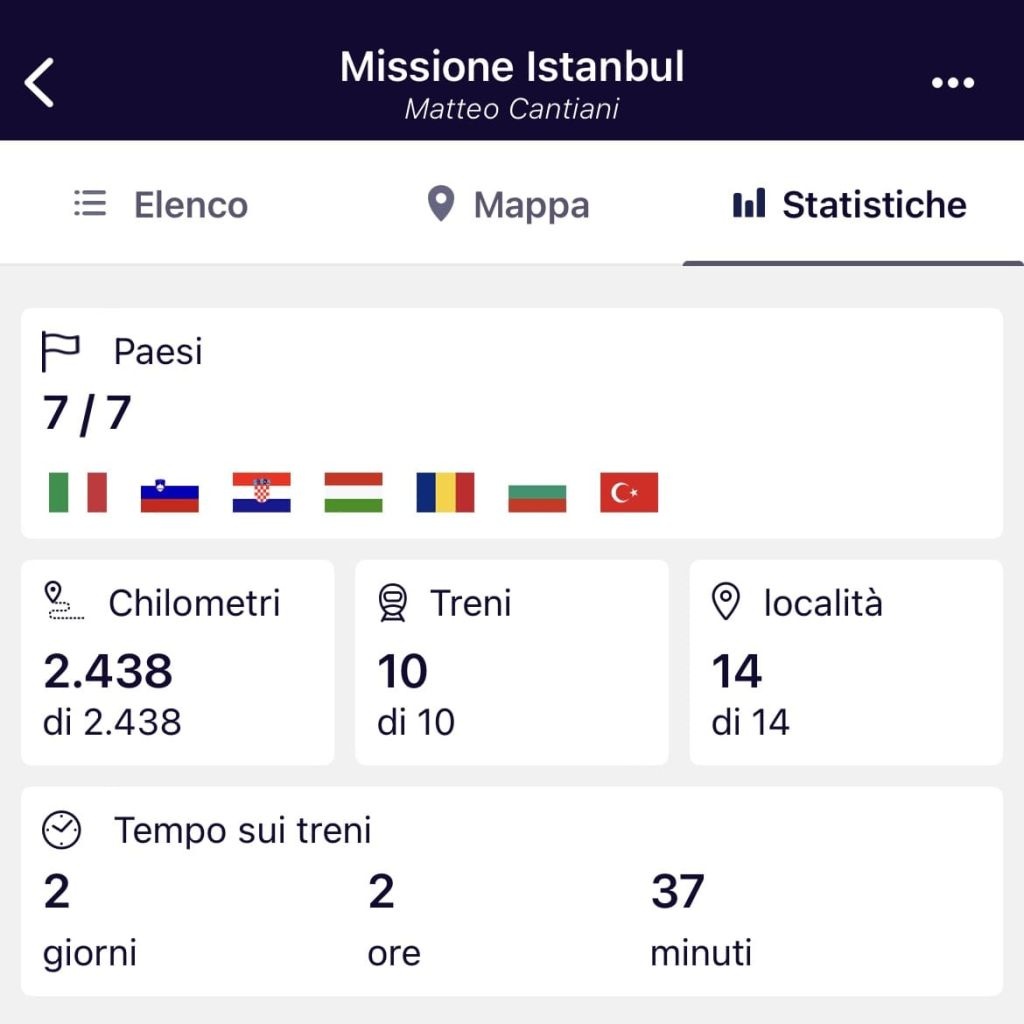Switch to the Elenco tab
This screenshot has height=1024, width=1024.
point(162,205)
